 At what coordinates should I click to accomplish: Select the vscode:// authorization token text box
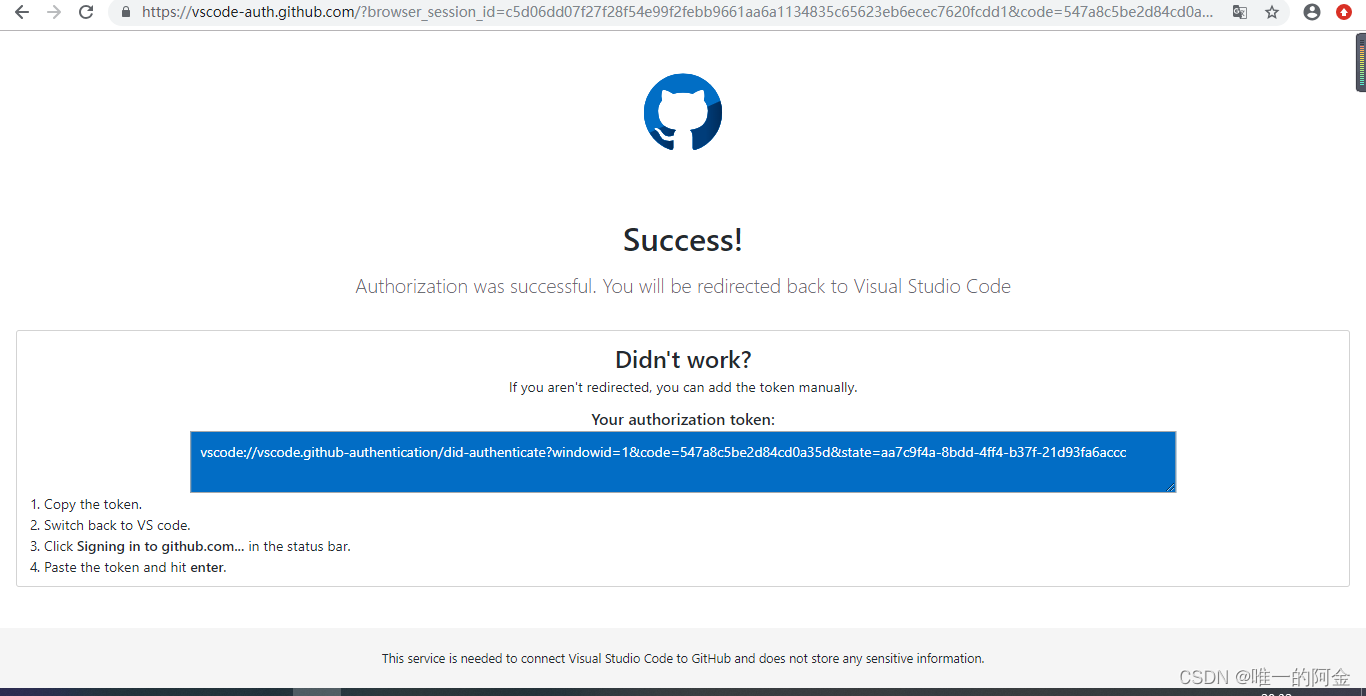[683, 462]
